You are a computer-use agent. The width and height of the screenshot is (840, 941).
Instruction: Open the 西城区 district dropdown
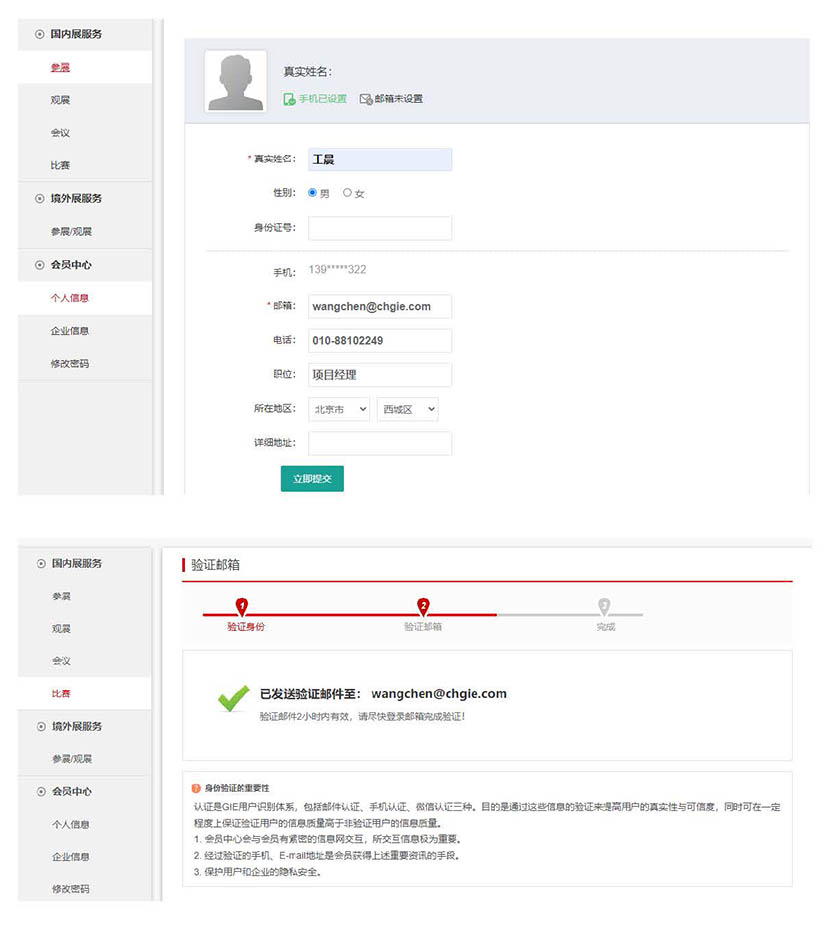coord(407,409)
